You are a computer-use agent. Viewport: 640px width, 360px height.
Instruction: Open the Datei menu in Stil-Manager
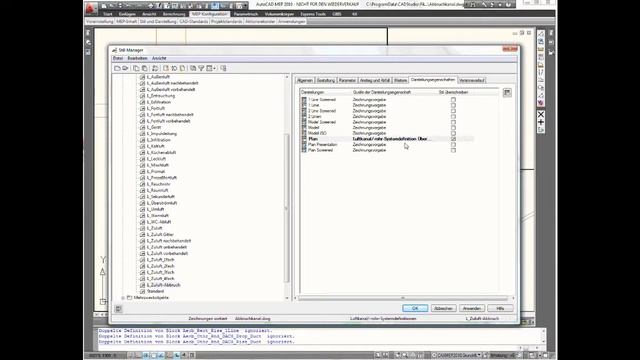click(118, 58)
